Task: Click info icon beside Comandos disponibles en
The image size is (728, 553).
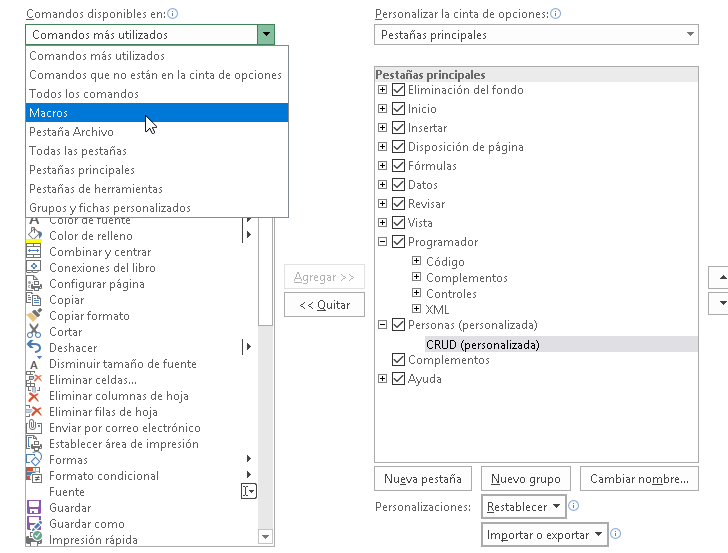Action: [173, 13]
